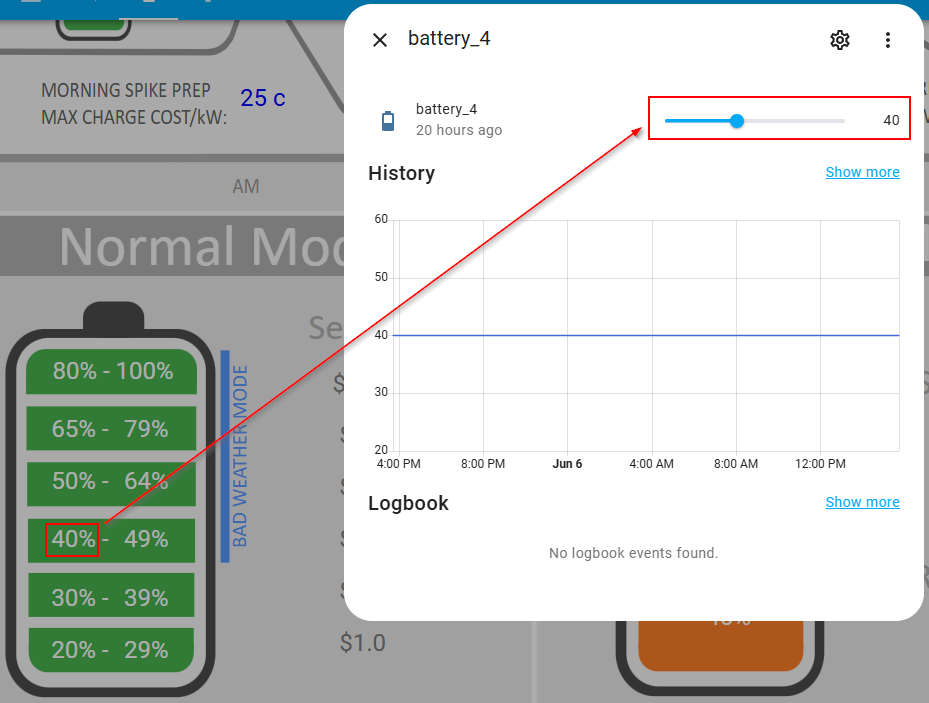Select the 20% - 29% battery segment

(x=112, y=650)
